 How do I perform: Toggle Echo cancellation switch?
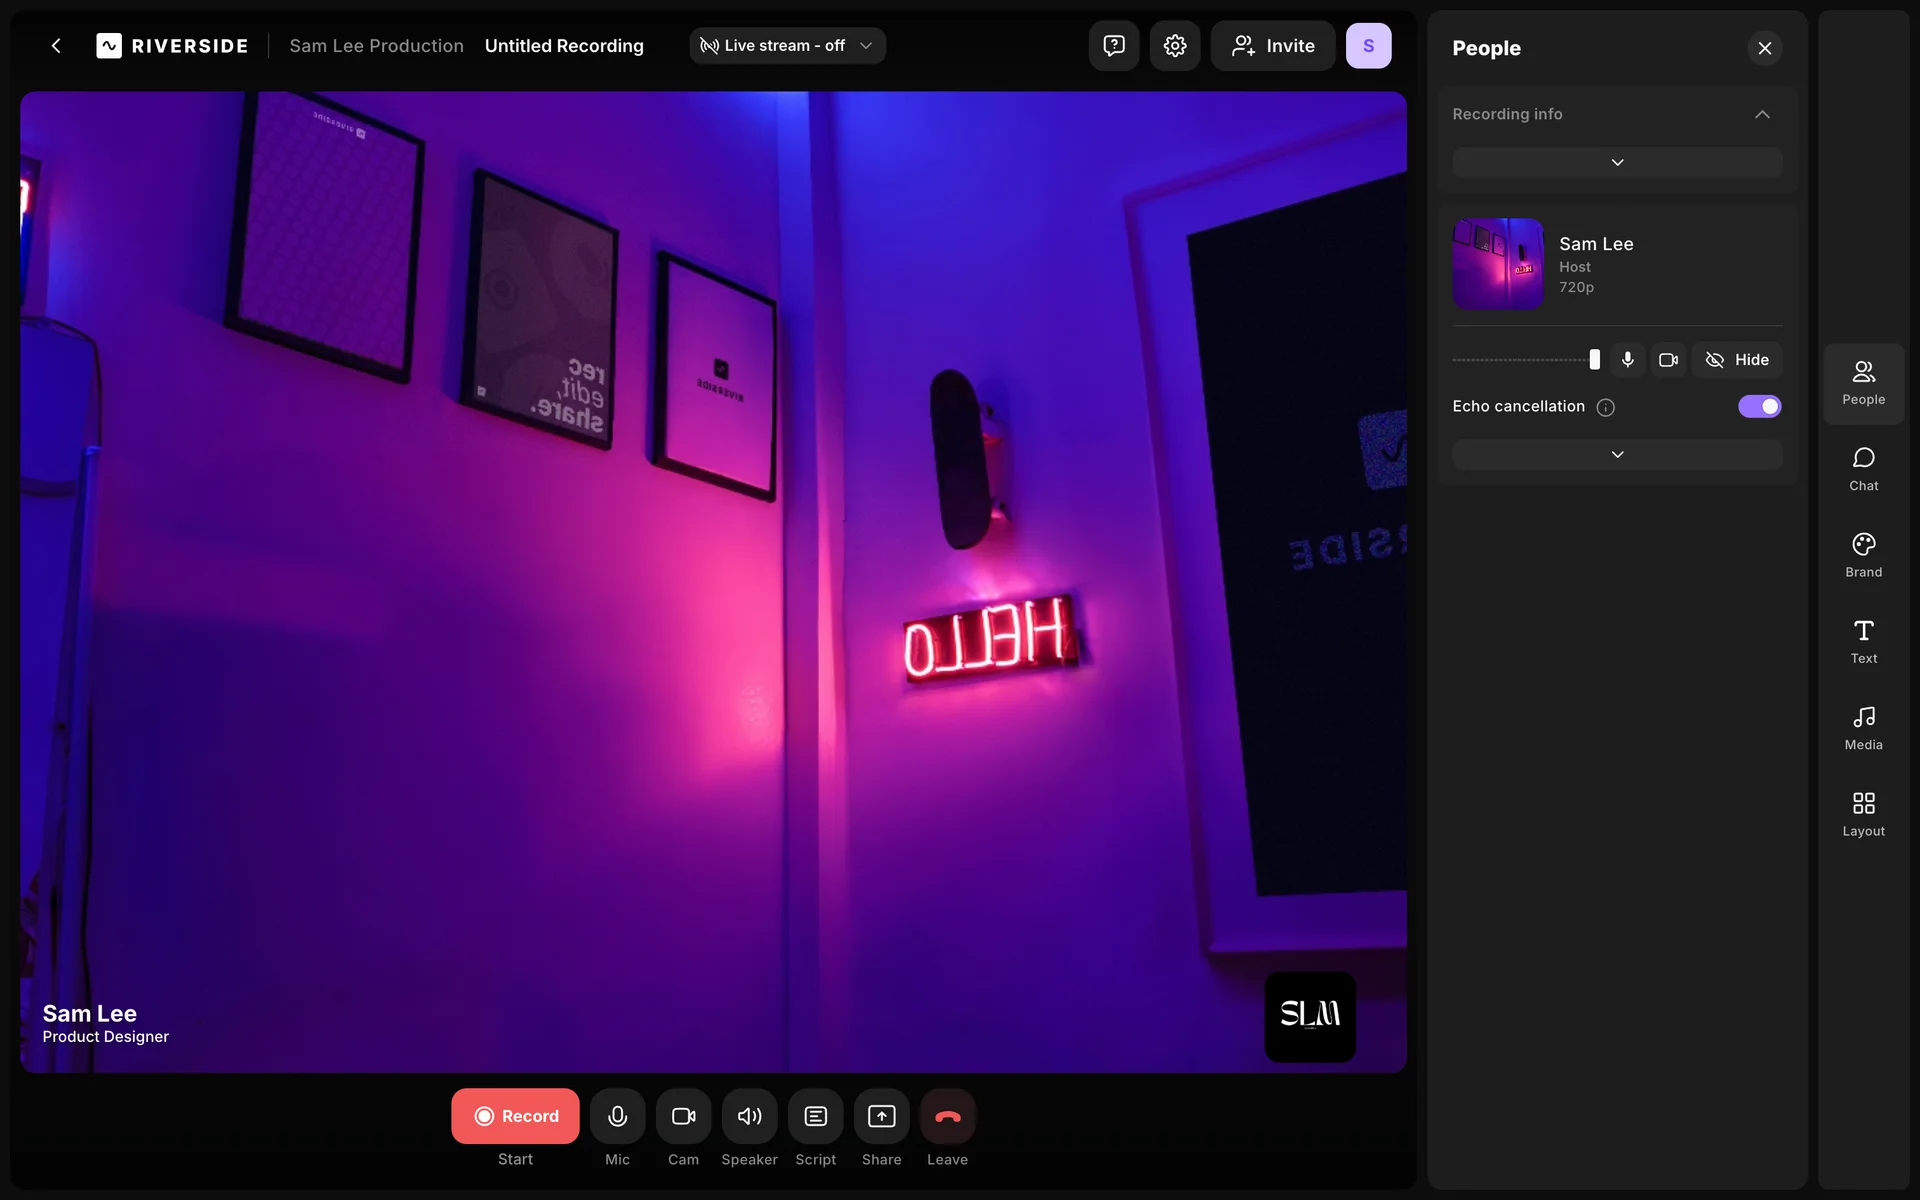[1759, 406]
